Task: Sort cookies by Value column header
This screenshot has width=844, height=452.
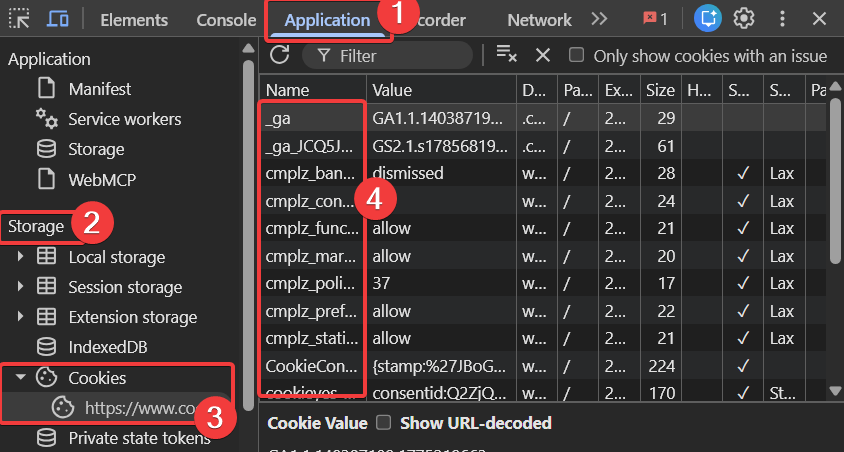Action: (441, 90)
